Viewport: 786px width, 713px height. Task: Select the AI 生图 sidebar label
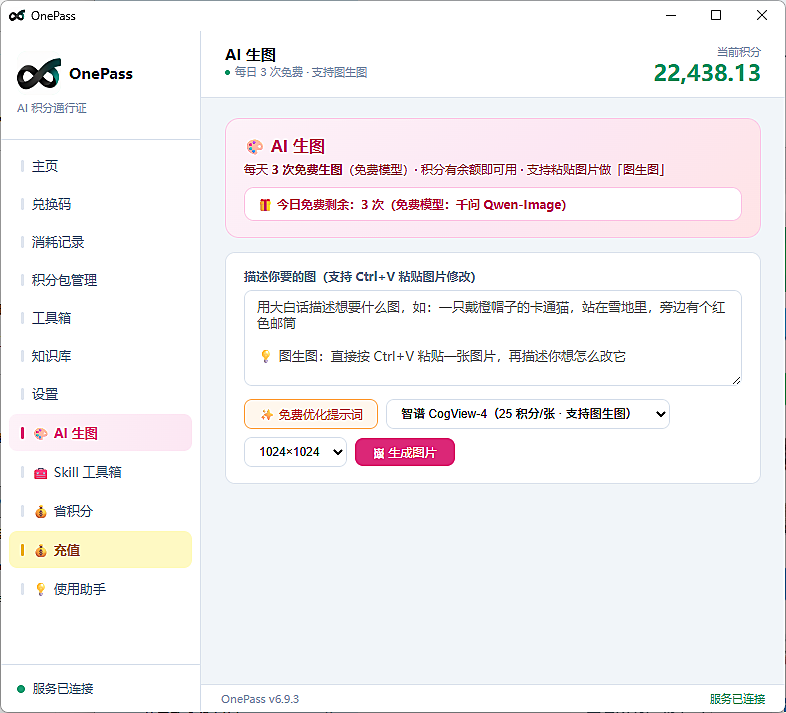[x=76, y=433]
